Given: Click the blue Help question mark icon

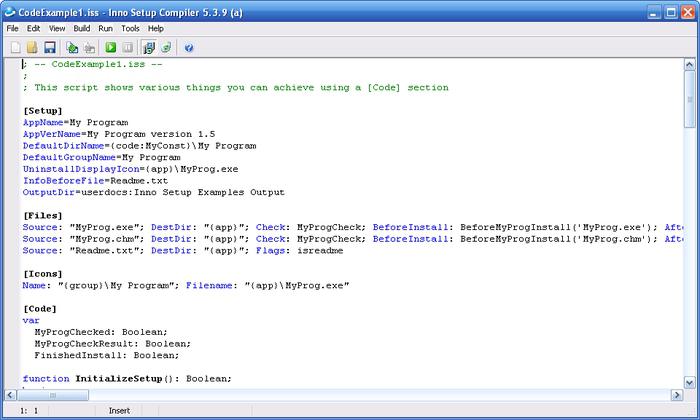Looking at the screenshot, I should (189, 48).
